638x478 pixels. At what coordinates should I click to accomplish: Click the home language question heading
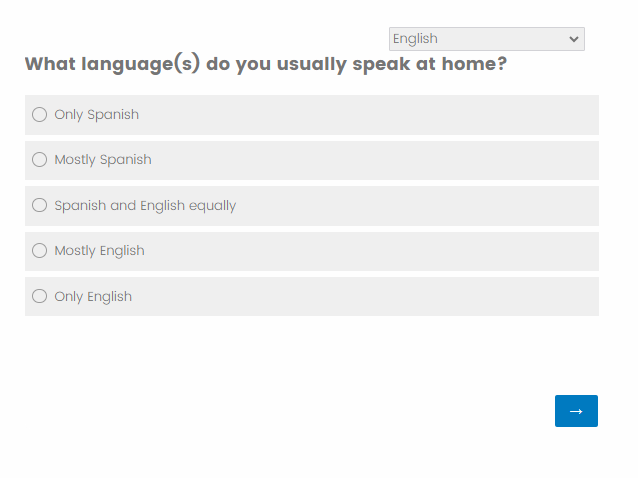click(x=265, y=65)
